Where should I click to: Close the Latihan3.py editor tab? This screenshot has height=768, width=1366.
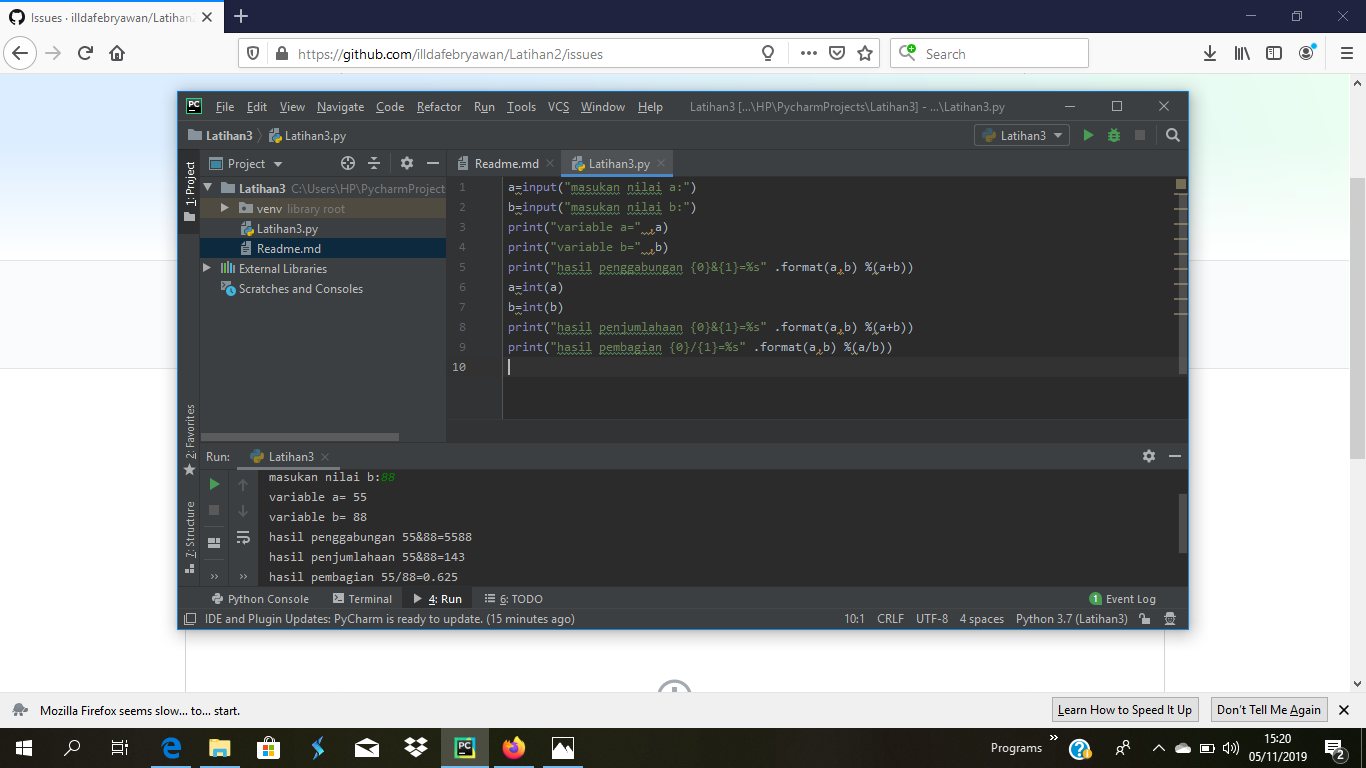point(661,163)
